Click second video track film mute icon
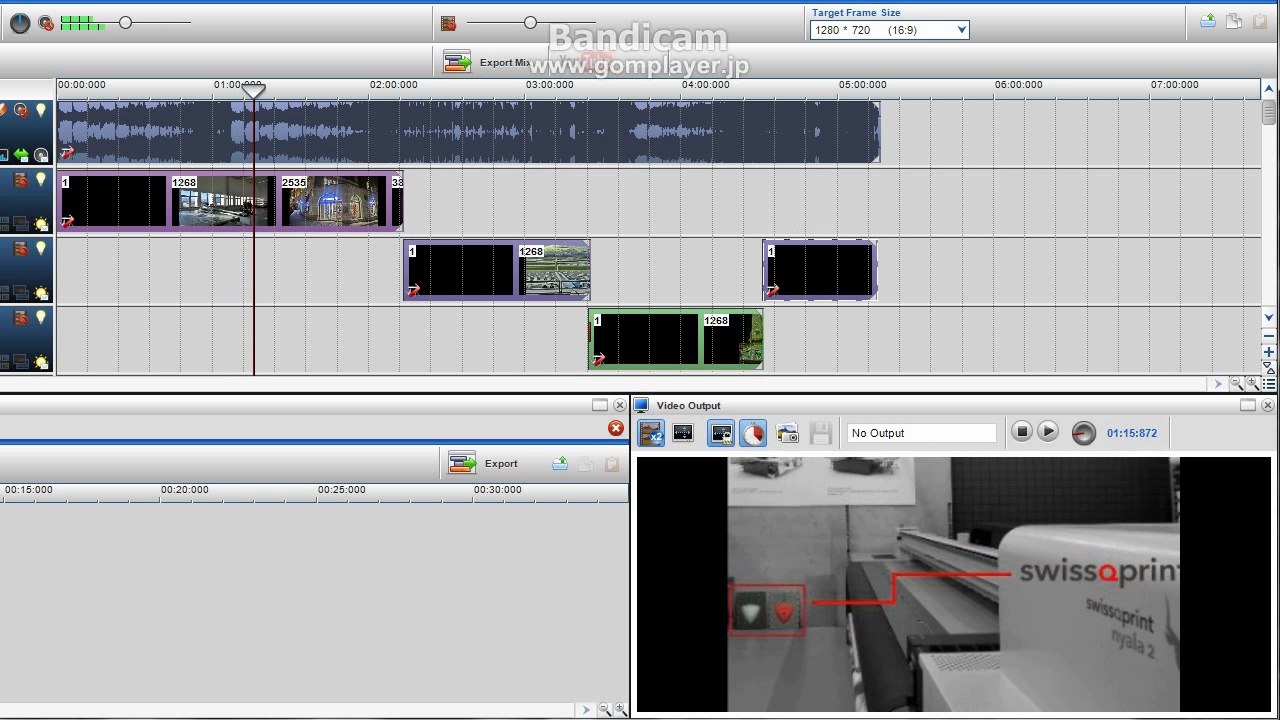The width and height of the screenshot is (1280, 720). pos(20,249)
